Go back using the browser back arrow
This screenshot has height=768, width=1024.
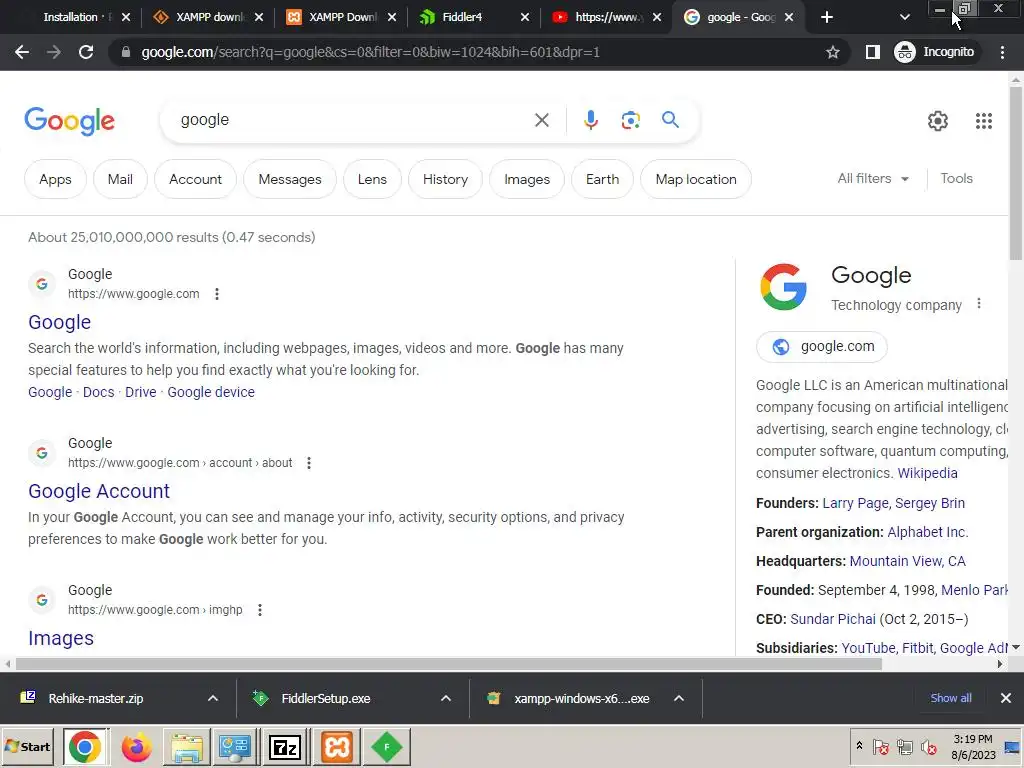click(x=22, y=52)
